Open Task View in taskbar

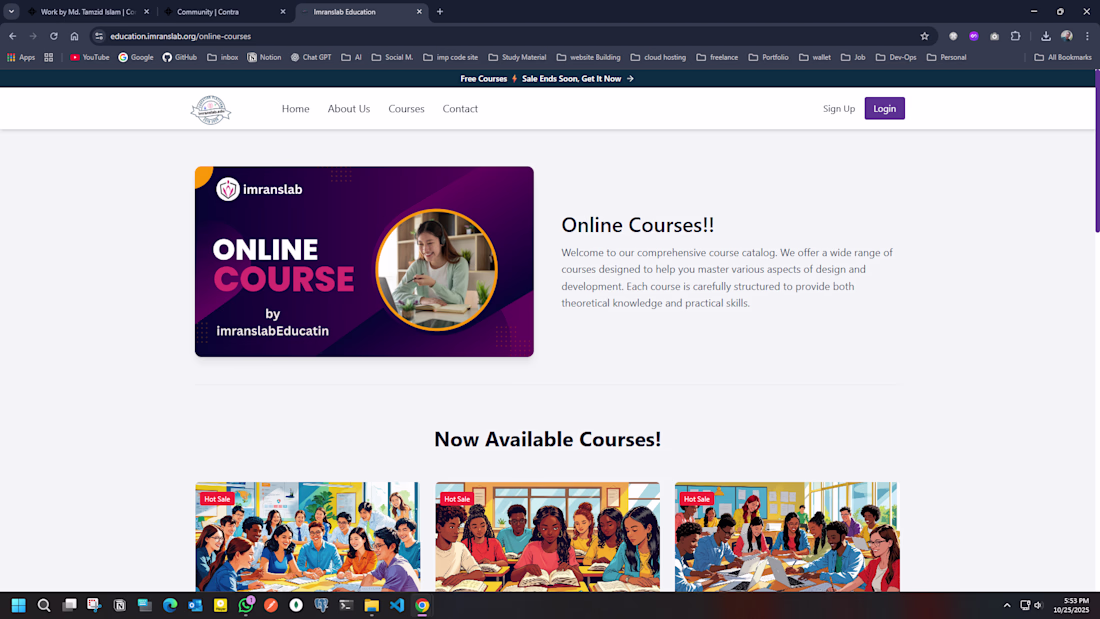tap(69, 605)
